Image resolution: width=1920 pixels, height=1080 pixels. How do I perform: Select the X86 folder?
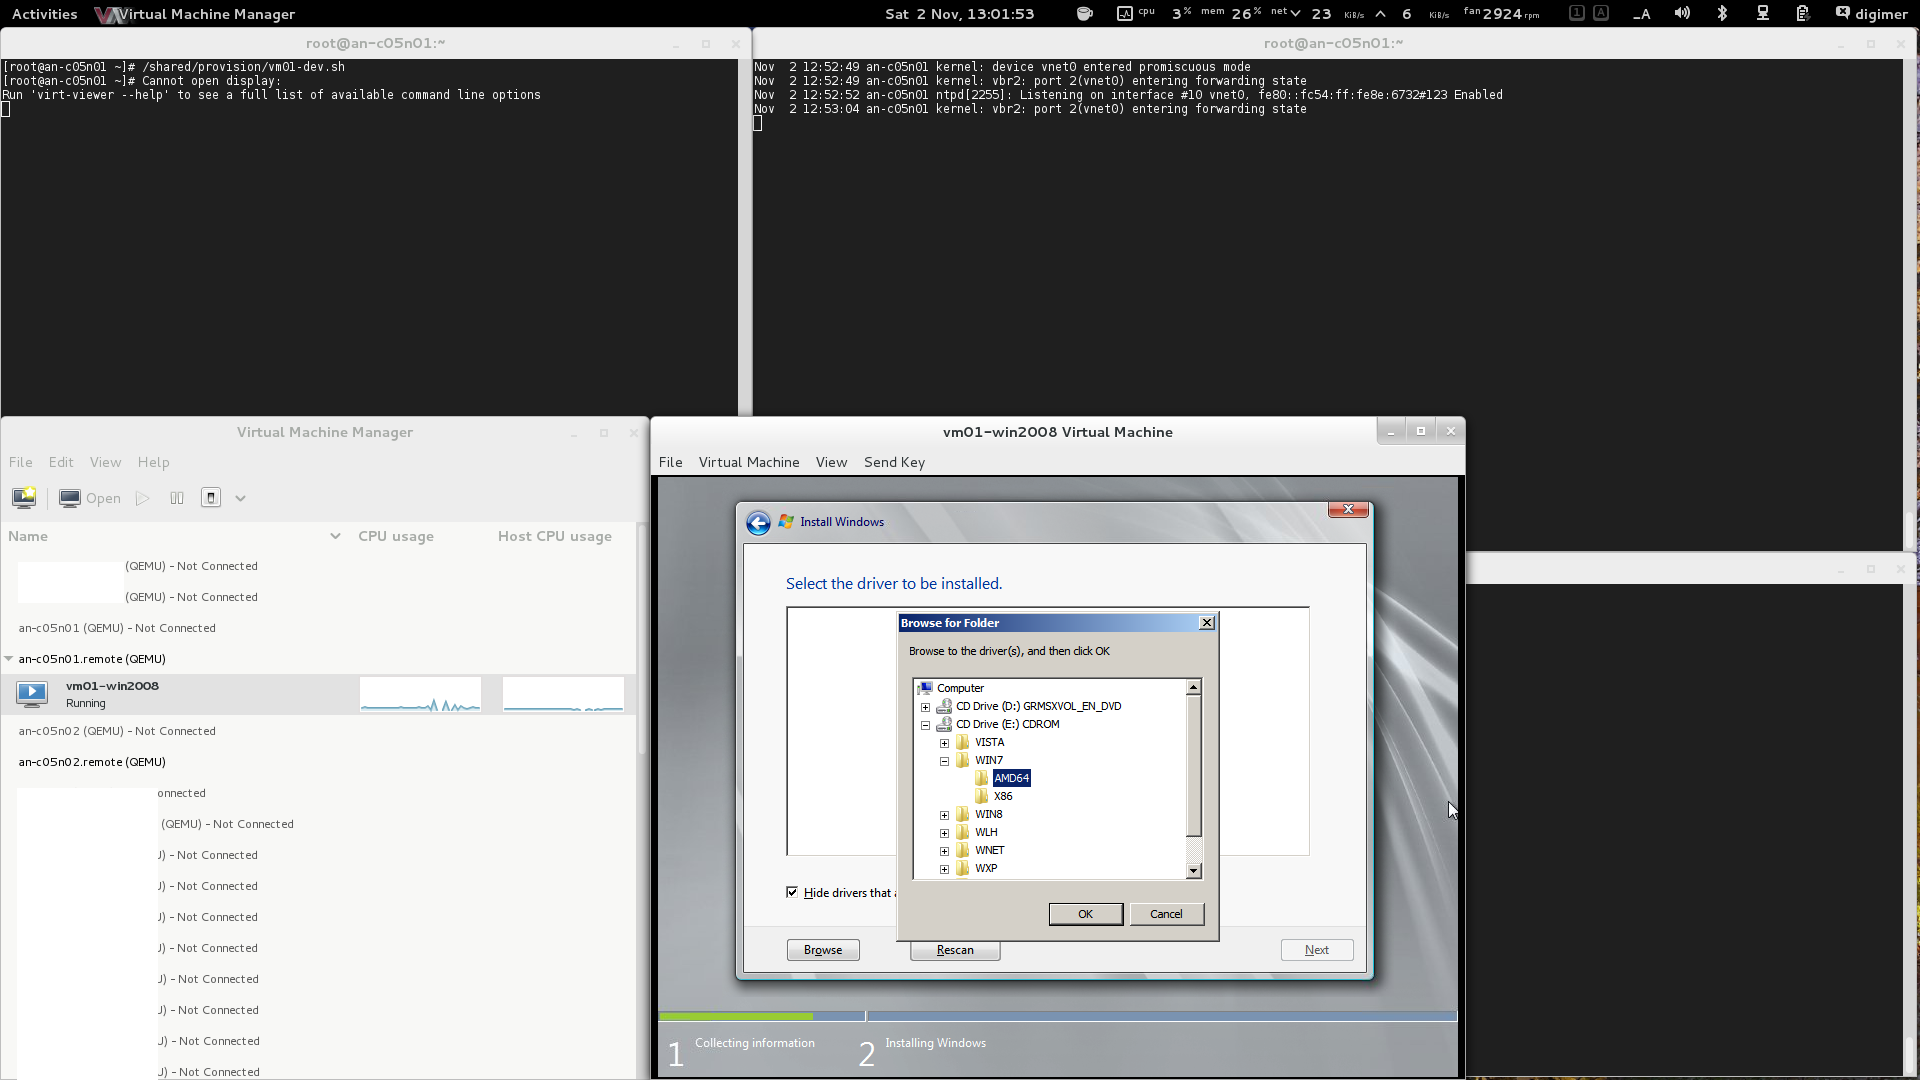pyautogui.click(x=1003, y=796)
